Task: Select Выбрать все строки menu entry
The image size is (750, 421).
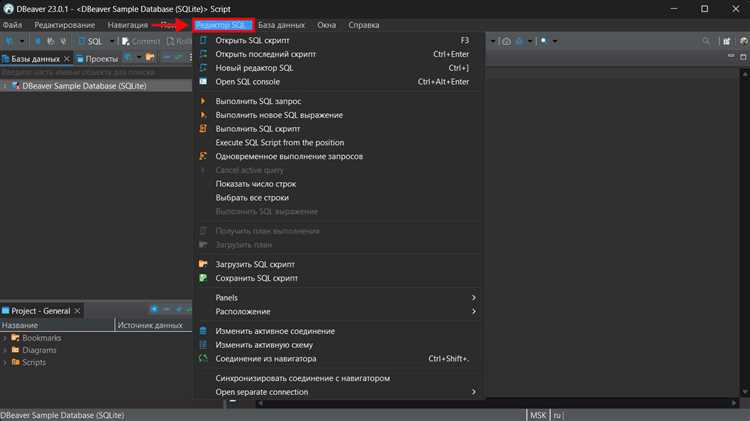Action: click(338, 198)
